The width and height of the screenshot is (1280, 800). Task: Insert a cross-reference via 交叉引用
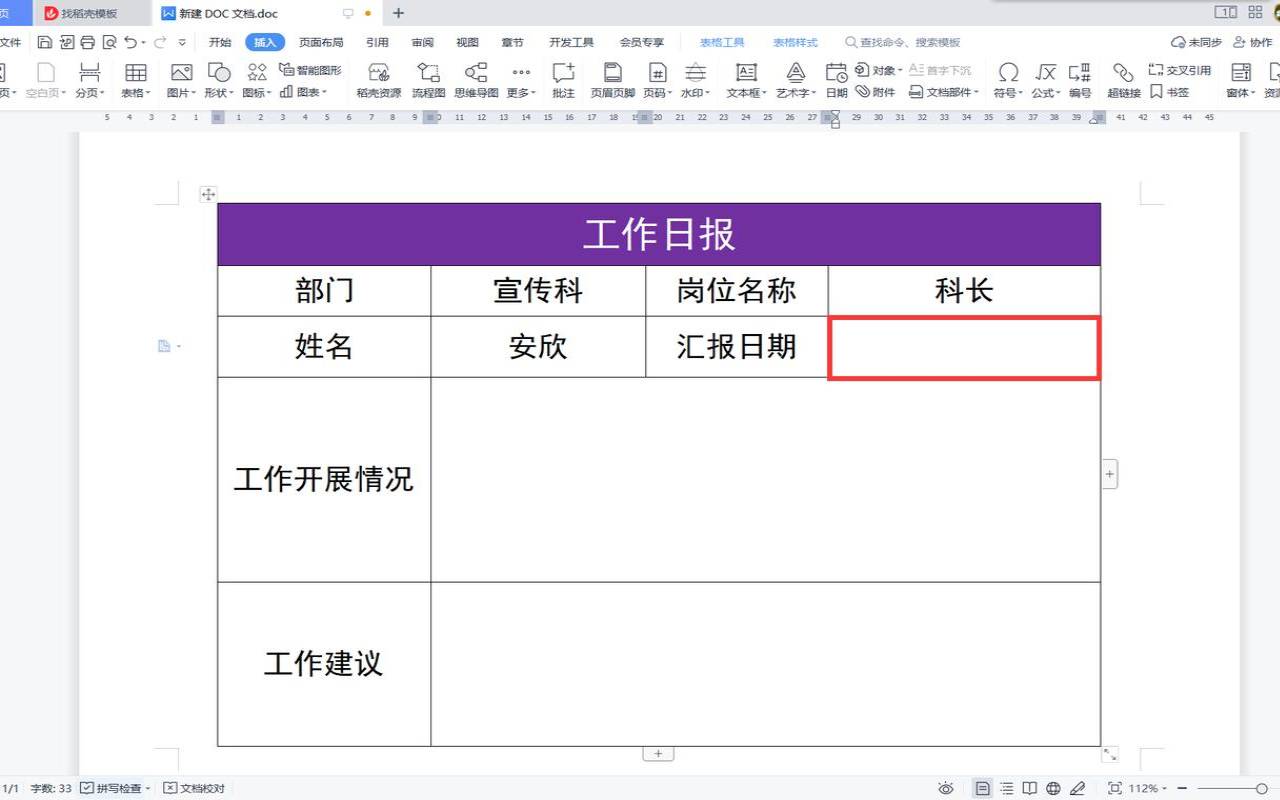pos(1184,70)
